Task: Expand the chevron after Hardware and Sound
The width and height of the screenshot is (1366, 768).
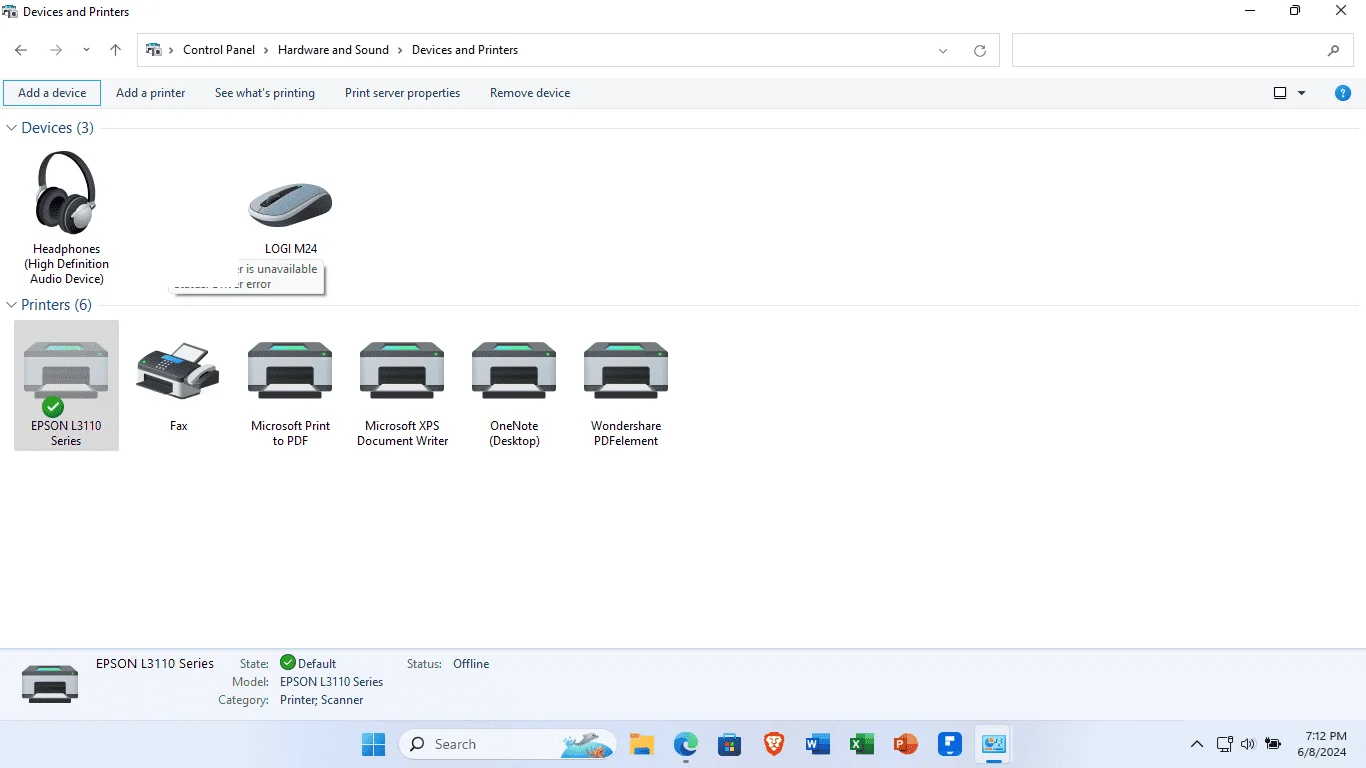Action: tap(400, 50)
